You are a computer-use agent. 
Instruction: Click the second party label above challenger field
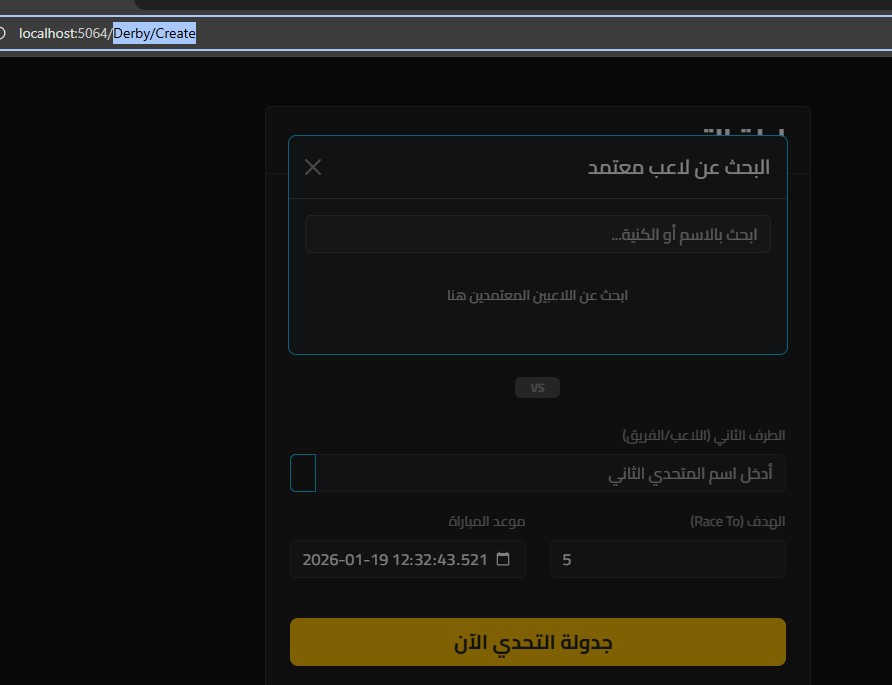coord(704,436)
